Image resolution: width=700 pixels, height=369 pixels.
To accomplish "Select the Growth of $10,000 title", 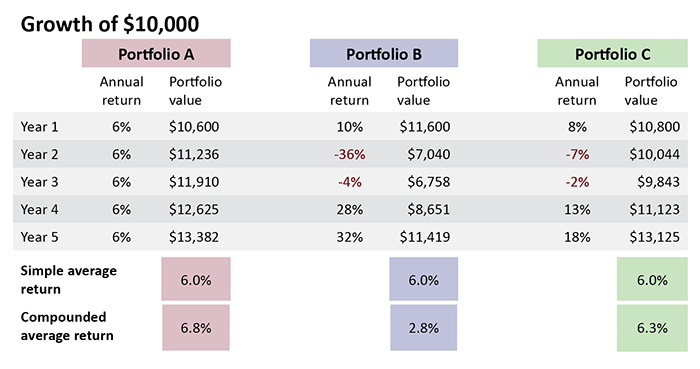I will pyautogui.click(x=110, y=24).
